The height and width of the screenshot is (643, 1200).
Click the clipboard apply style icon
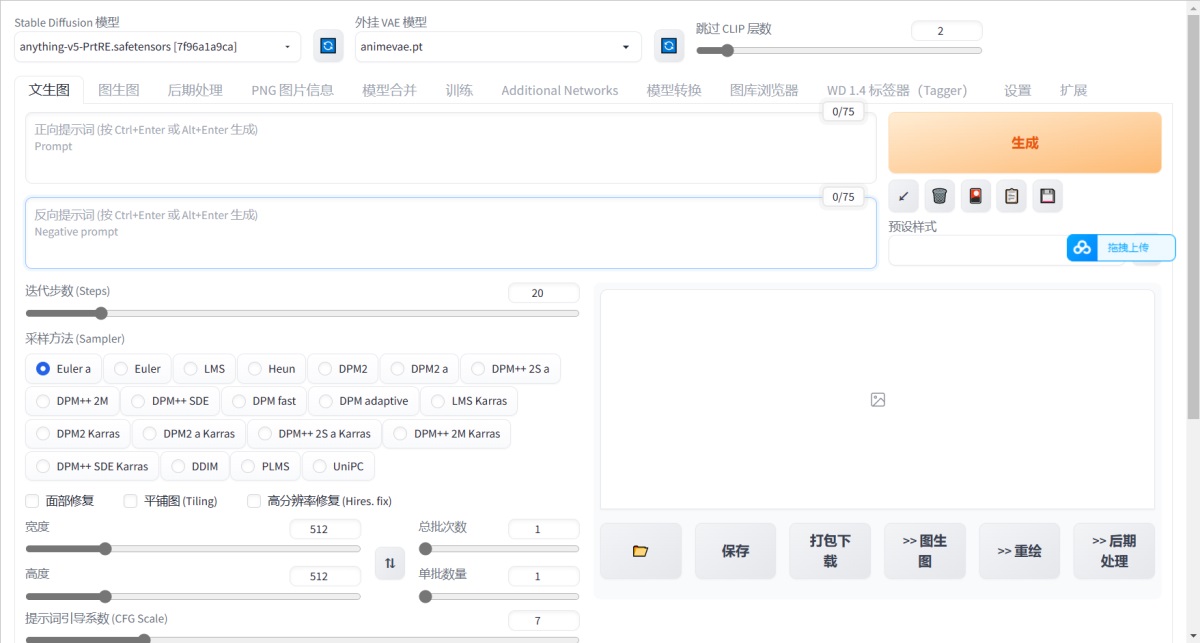[x=1011, y=196]
